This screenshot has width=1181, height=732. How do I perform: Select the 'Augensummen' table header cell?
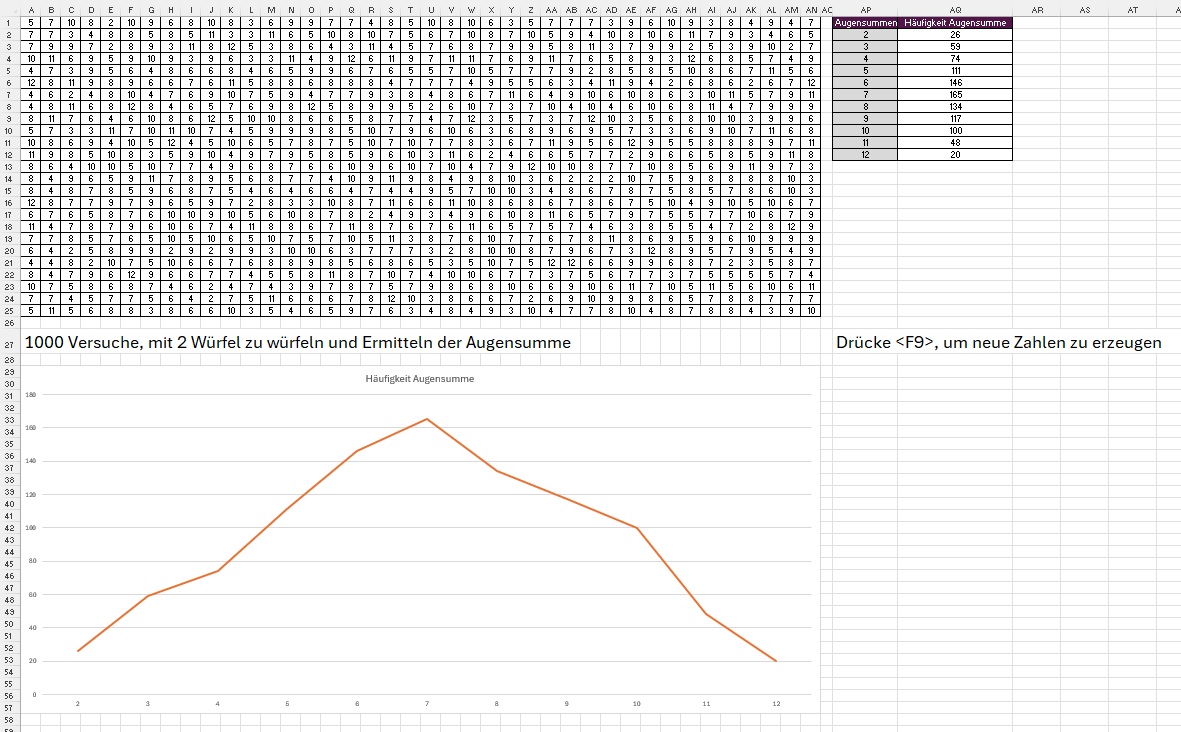(x=866, y=22)
